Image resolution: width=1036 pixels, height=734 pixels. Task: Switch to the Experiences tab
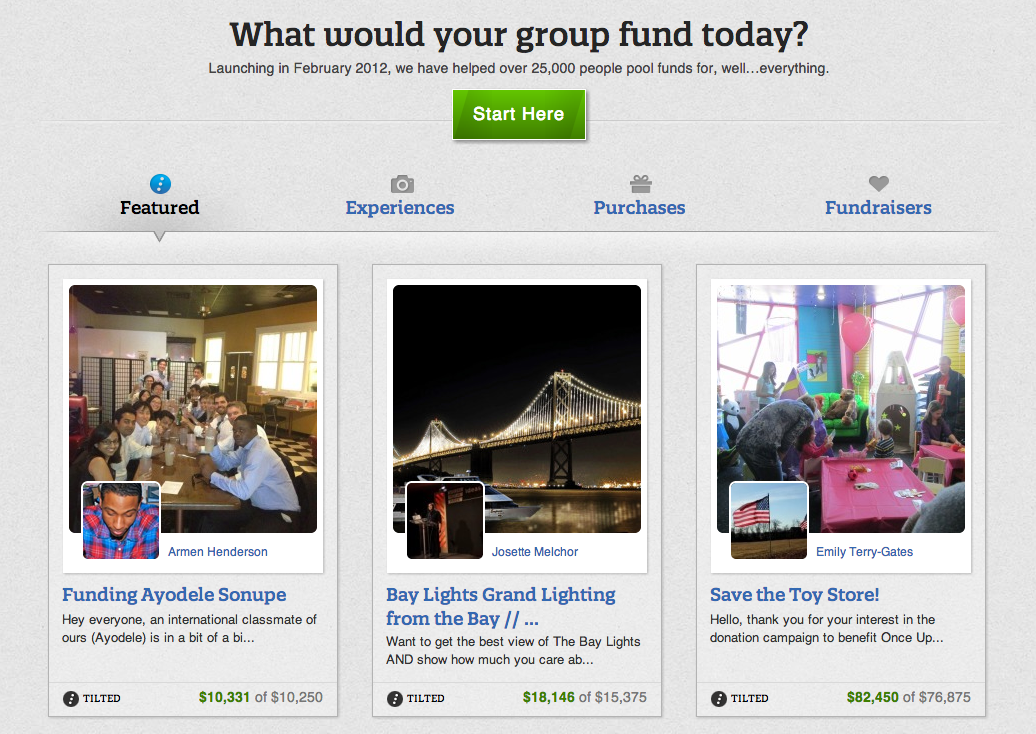point(400,207)
